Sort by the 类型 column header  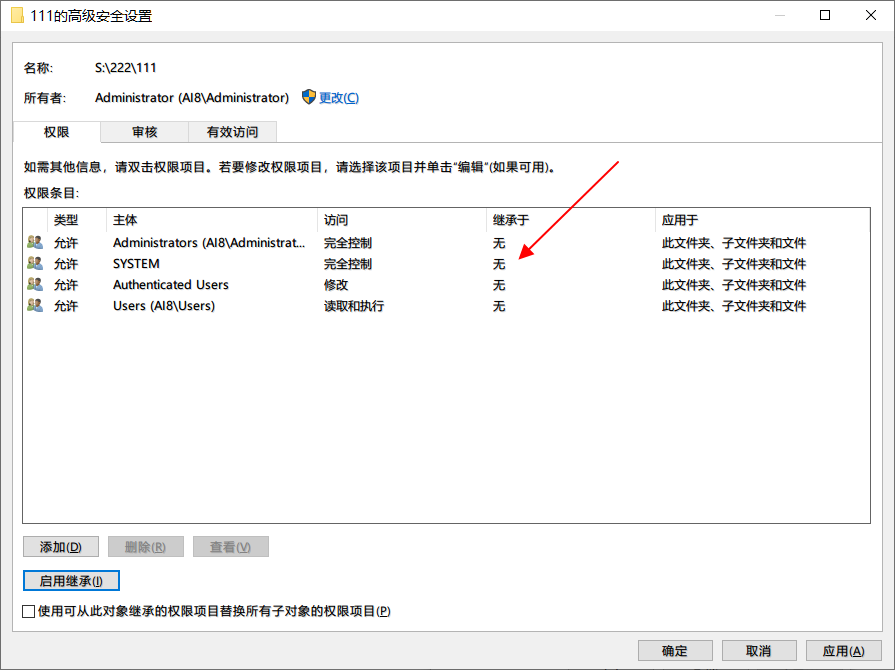click(76, 220)
